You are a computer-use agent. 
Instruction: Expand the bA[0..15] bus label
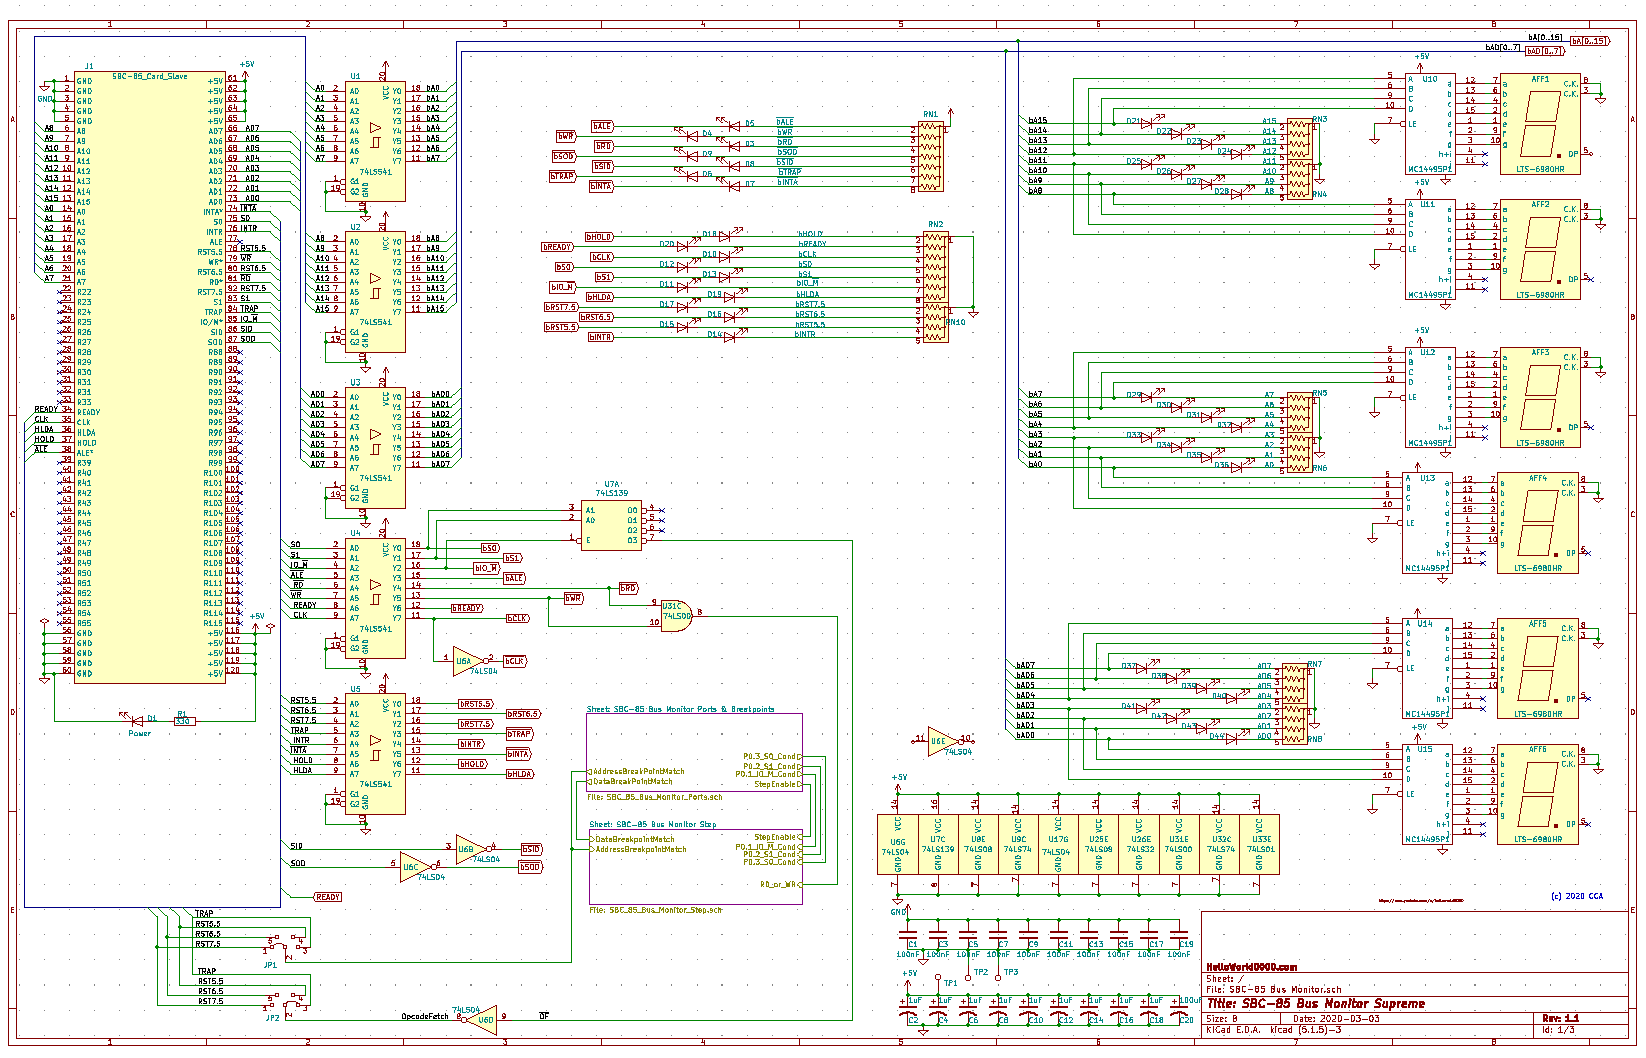[1587, 41]
